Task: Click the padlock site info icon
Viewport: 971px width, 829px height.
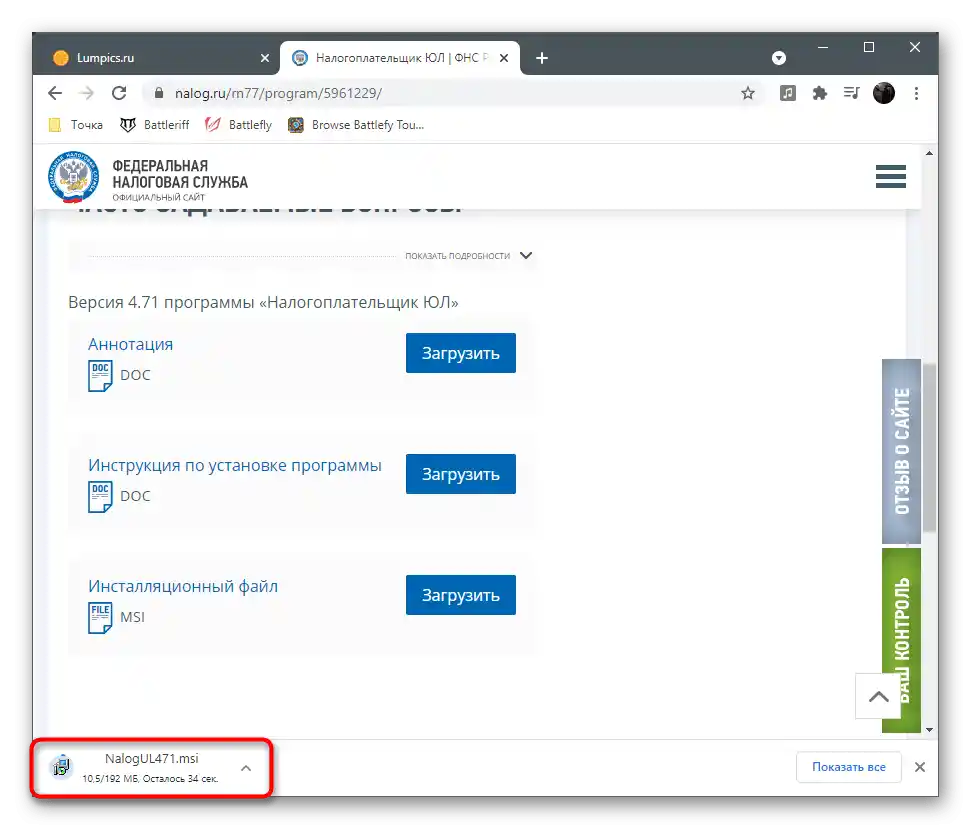Action: tap(159, 93)
